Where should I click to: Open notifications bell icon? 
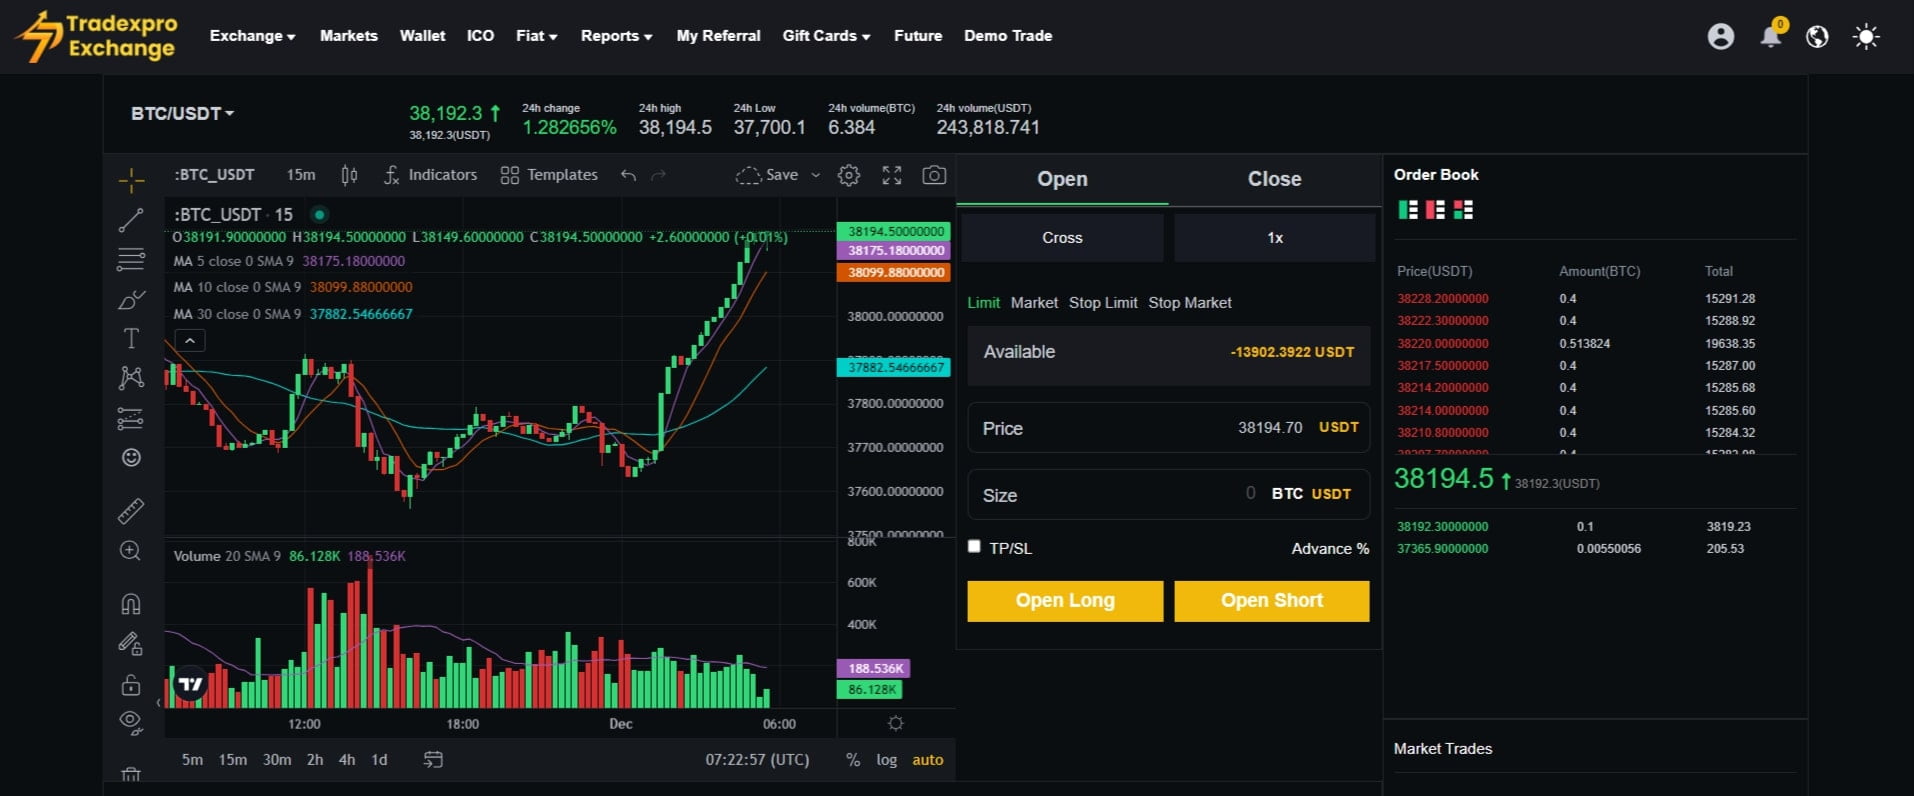tap(1771, 36)
